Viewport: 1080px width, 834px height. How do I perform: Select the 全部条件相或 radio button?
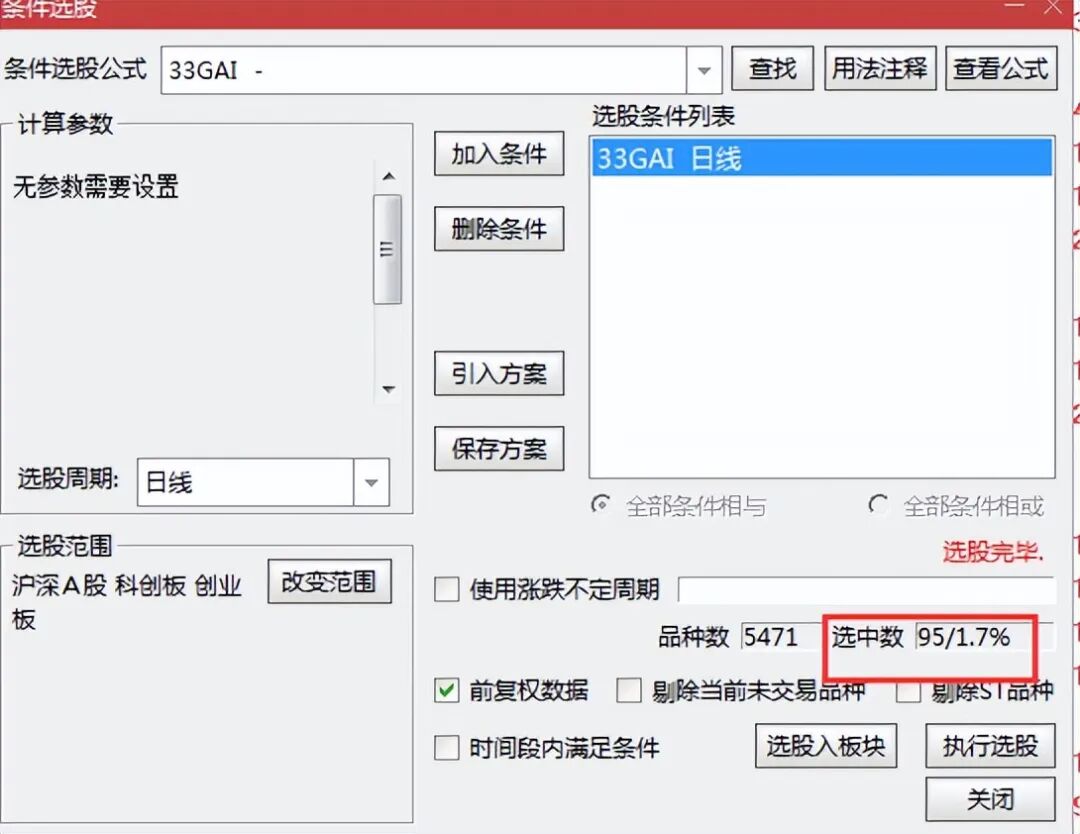click(878, 505)
